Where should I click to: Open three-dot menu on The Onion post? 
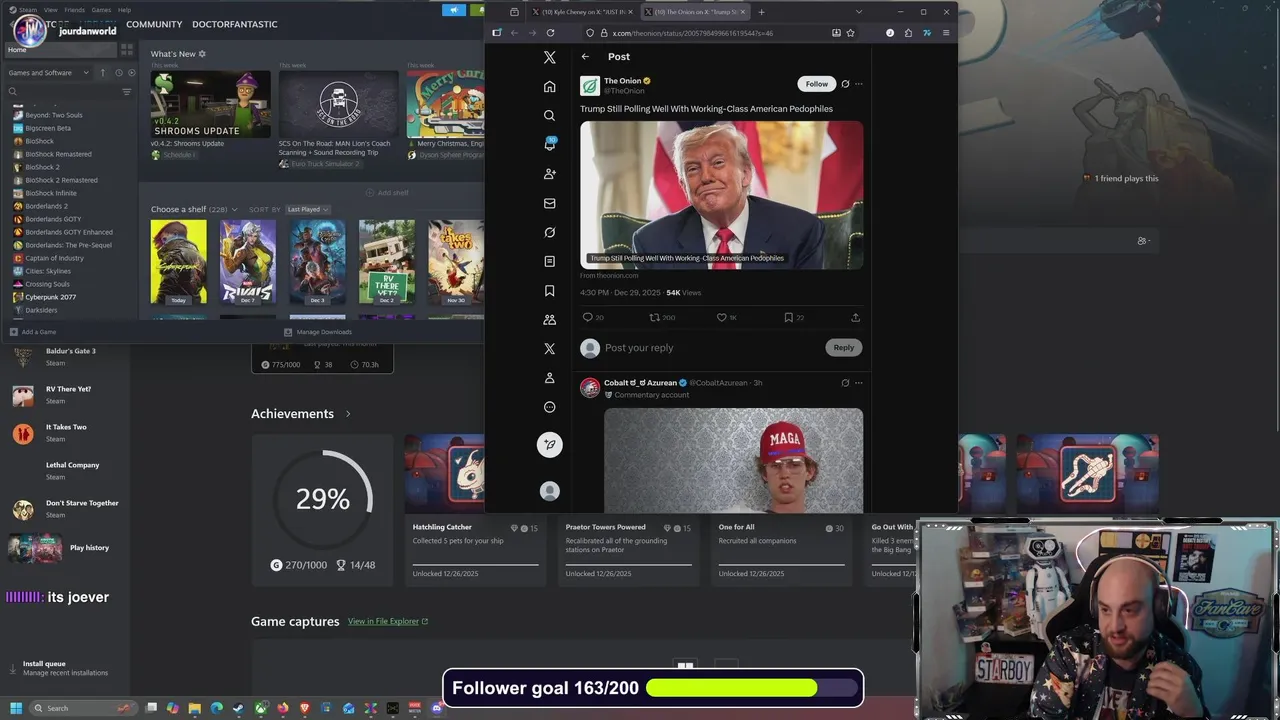click(x=858, y=84)
